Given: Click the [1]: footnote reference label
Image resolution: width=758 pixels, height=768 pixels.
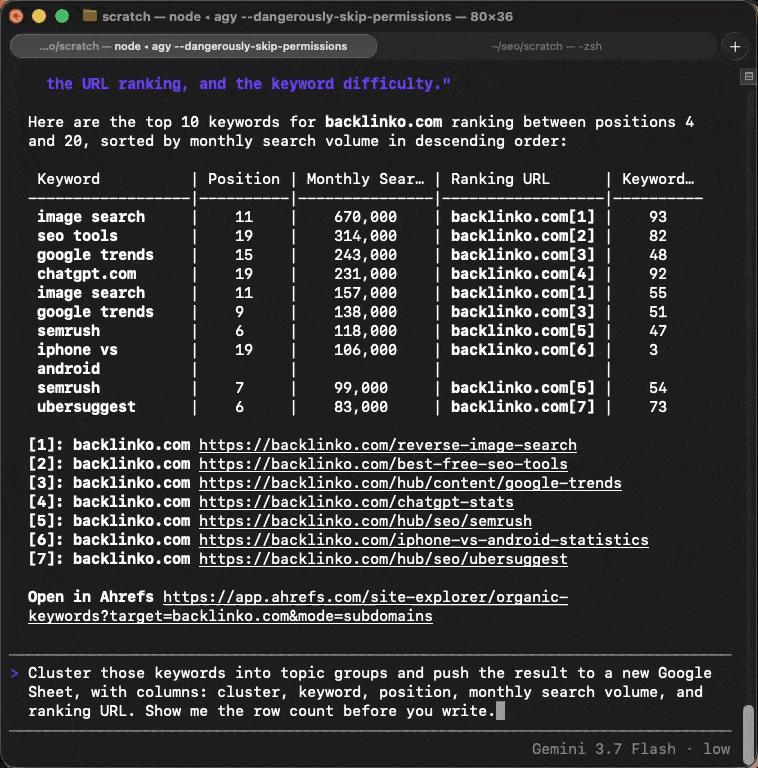Looking at the screenshot, I should 46,445.
